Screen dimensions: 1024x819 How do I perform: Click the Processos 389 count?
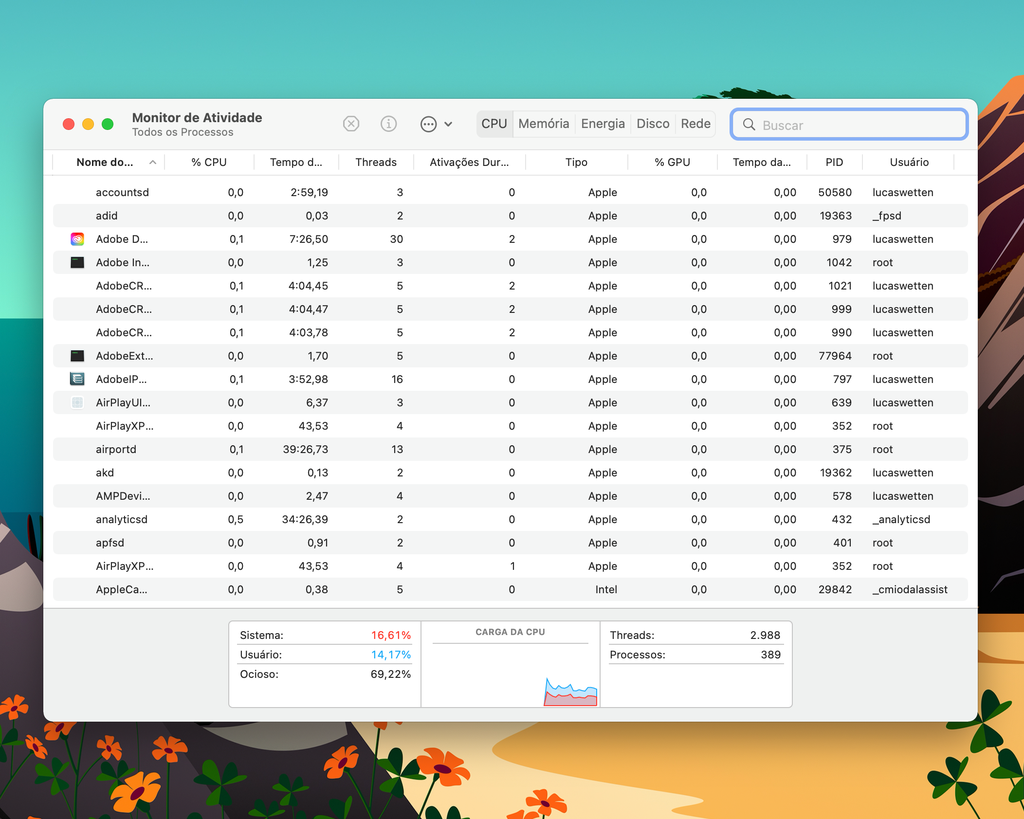tap(771, 654)
